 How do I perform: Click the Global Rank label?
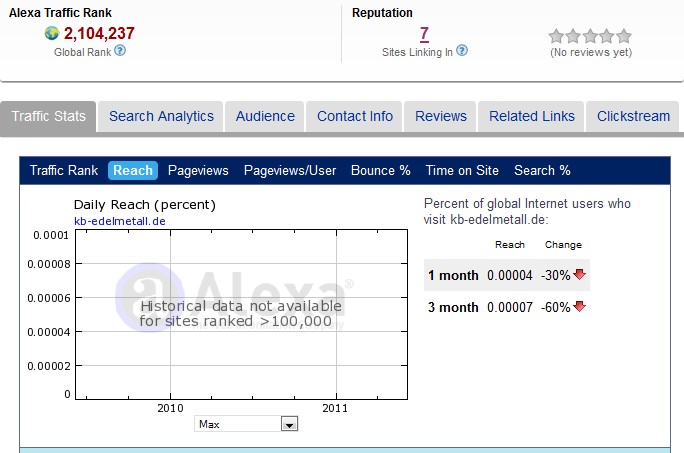click(x=82, y=52)
